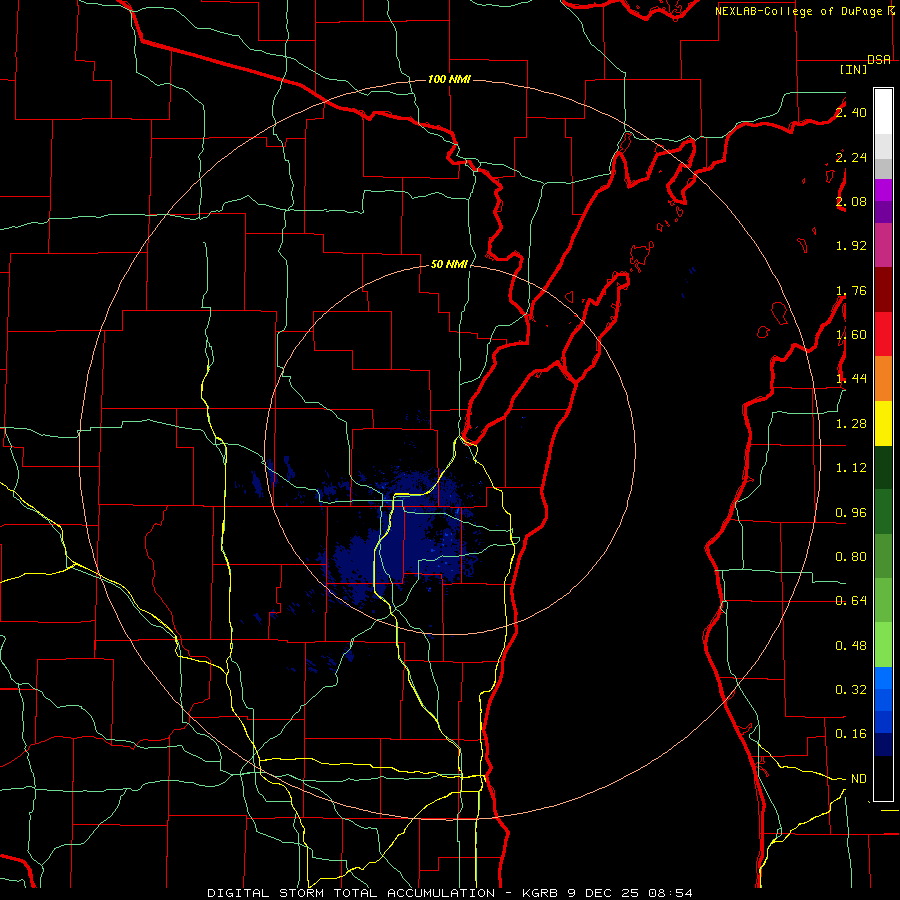Click the 100 NMI range ring label

coord(449,79)
